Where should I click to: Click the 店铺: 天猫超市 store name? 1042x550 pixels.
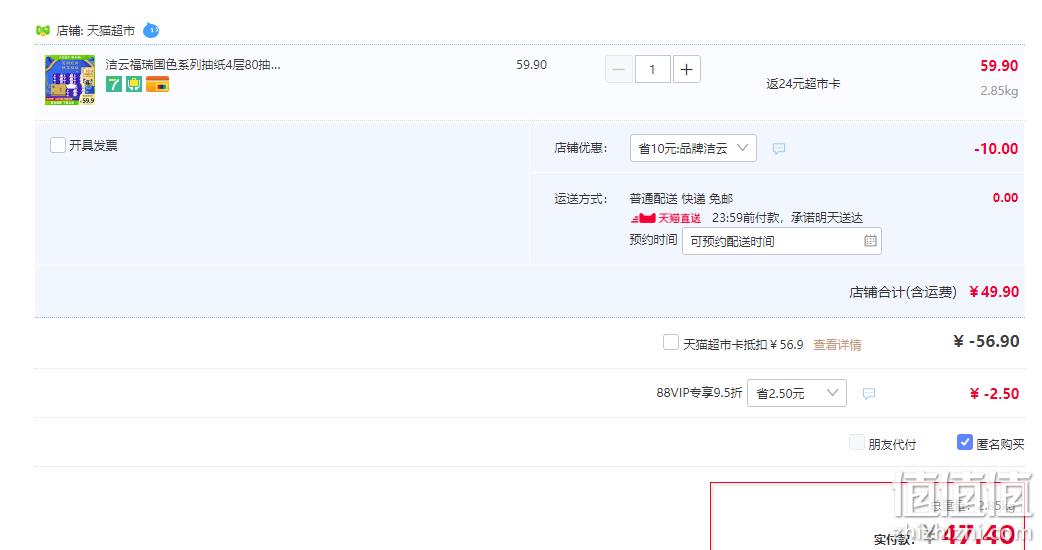[x=96, y=31]
